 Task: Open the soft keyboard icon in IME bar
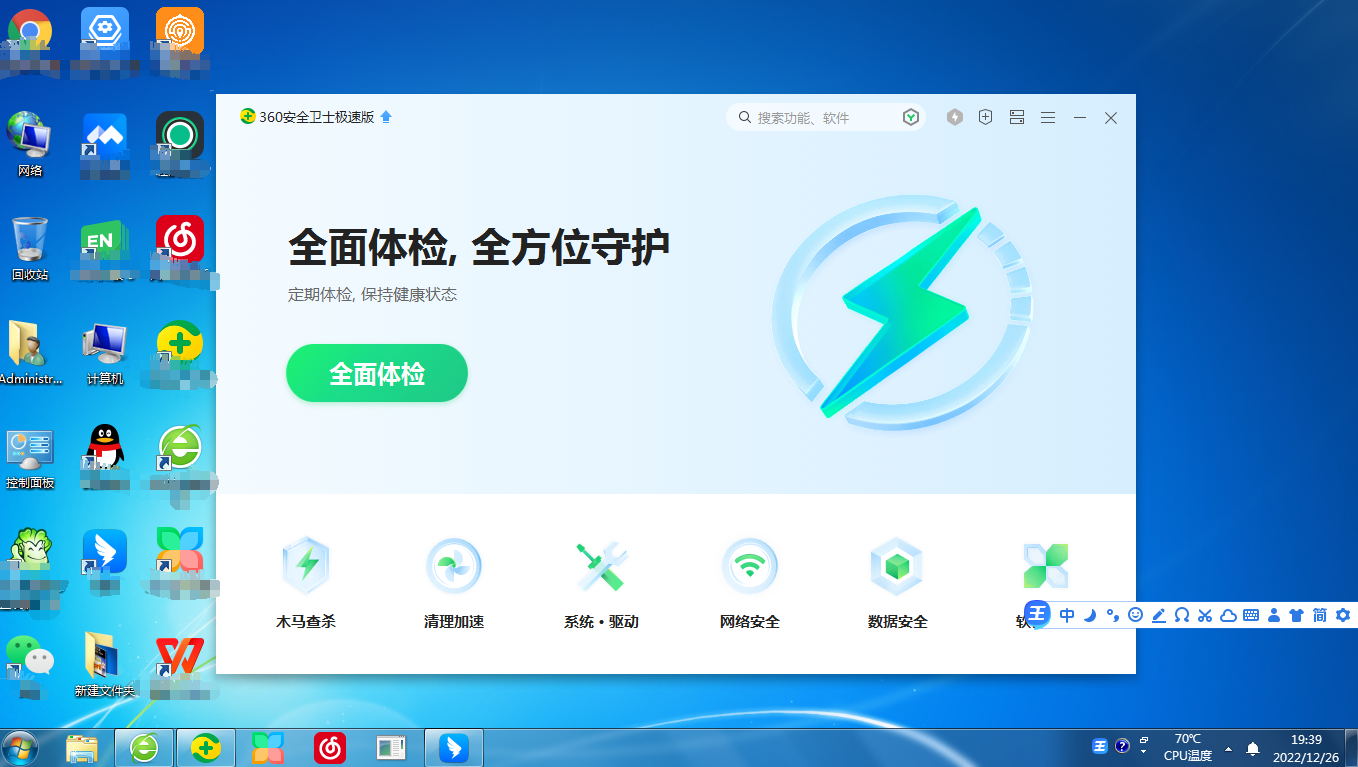coord(1251,615)
